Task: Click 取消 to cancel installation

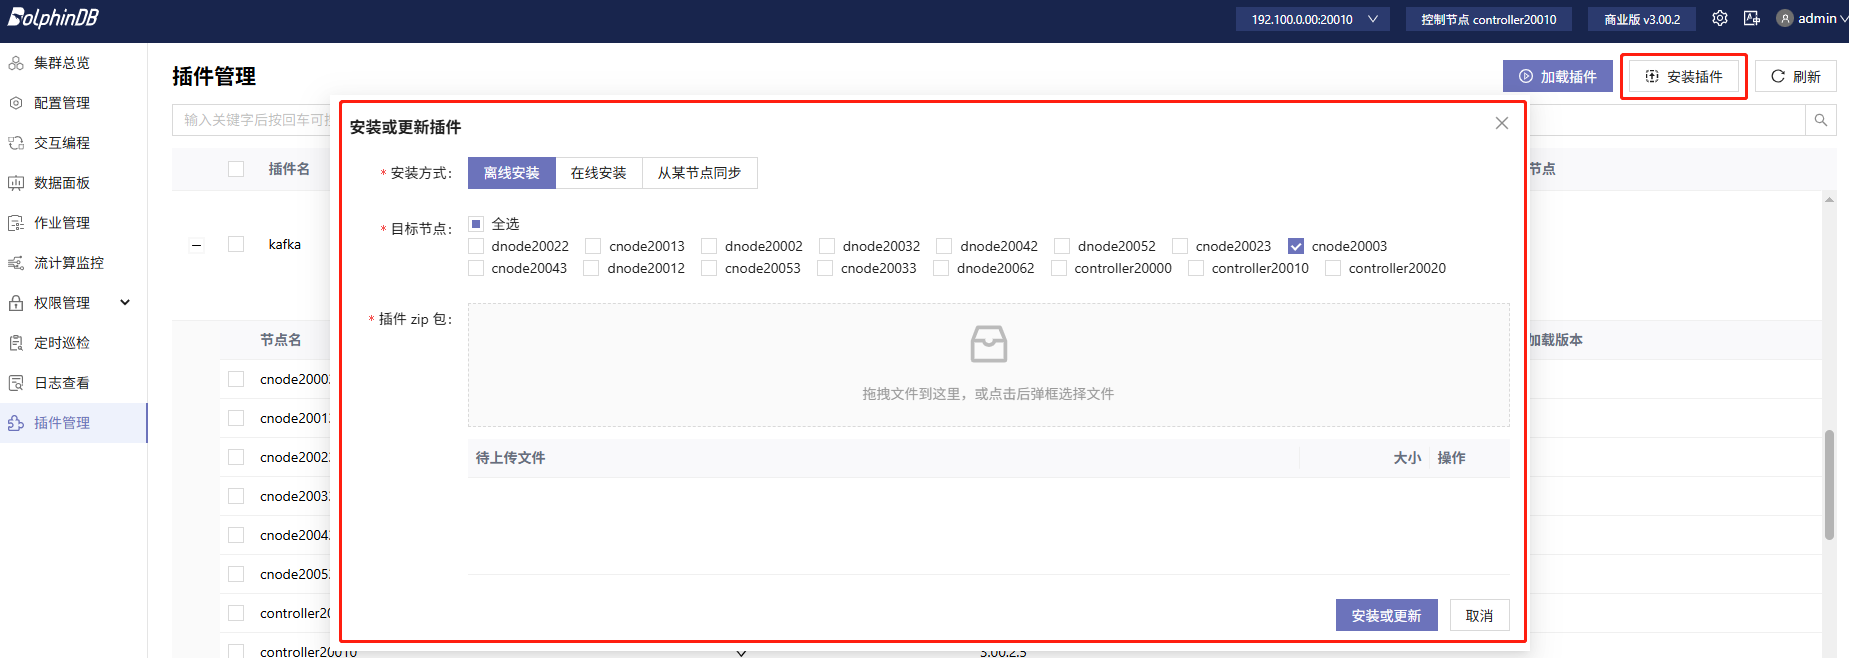Action: 1478,615
